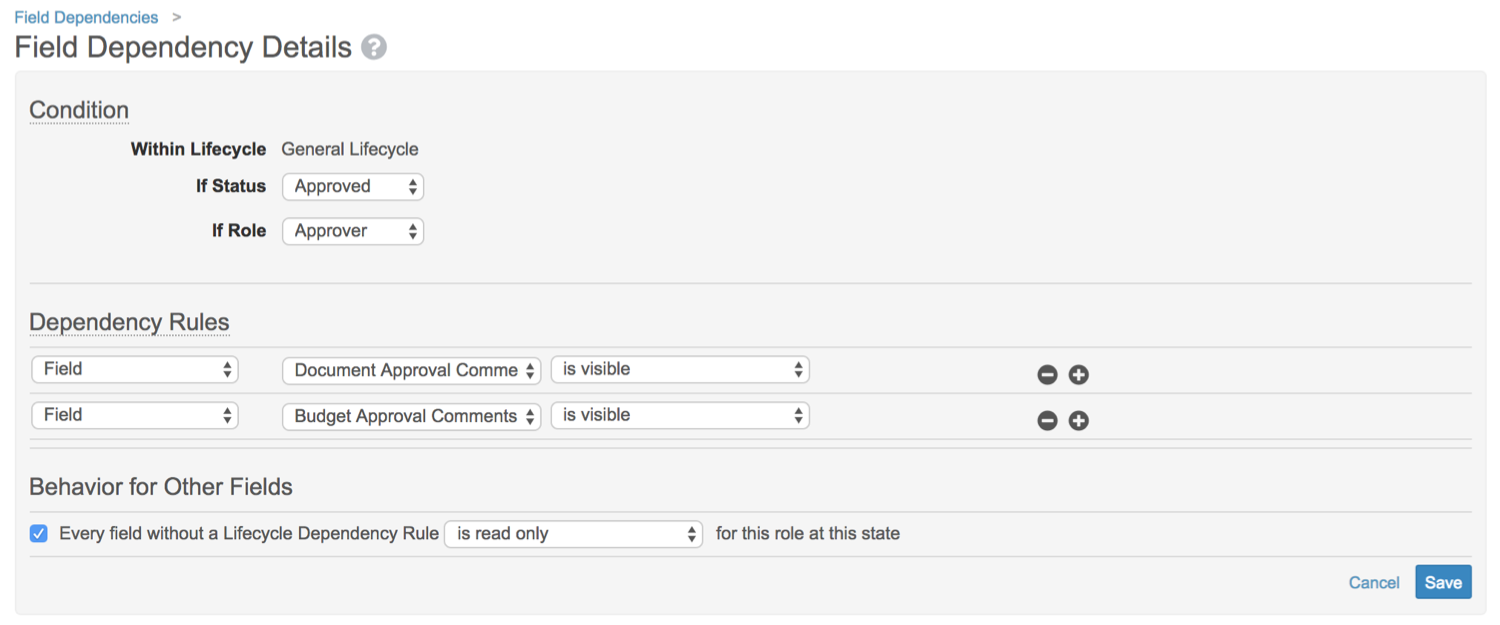
Task: Go back via Field Dependencies breadcrumb
Action: click(x=86, y=17)
